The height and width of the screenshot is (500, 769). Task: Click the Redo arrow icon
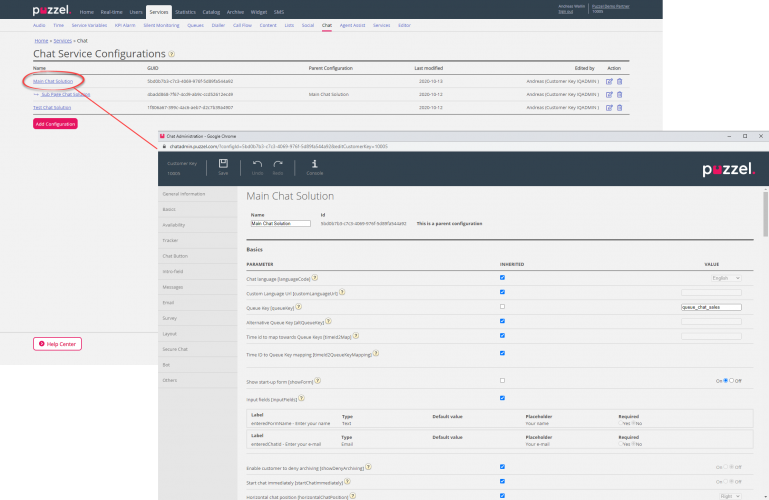point(279,164)
